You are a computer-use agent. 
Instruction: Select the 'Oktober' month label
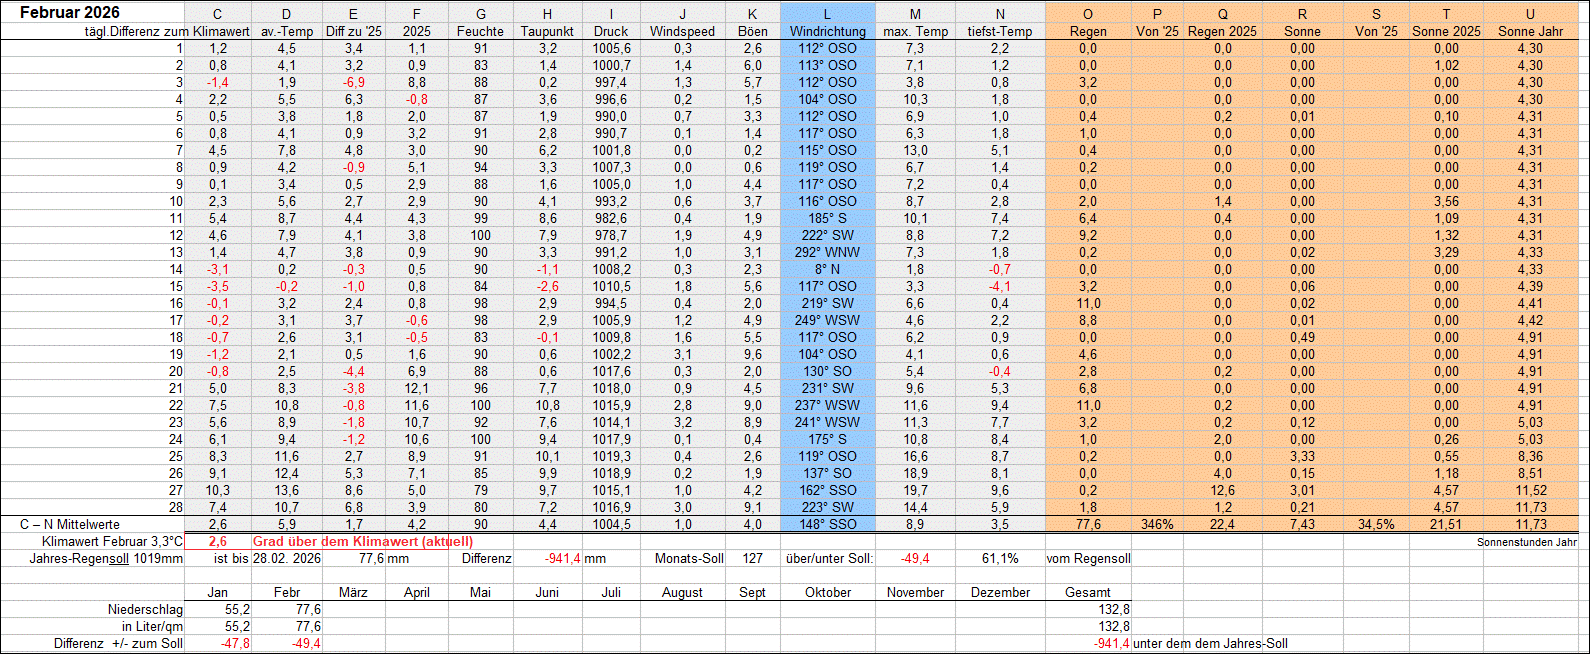(827, 592)
